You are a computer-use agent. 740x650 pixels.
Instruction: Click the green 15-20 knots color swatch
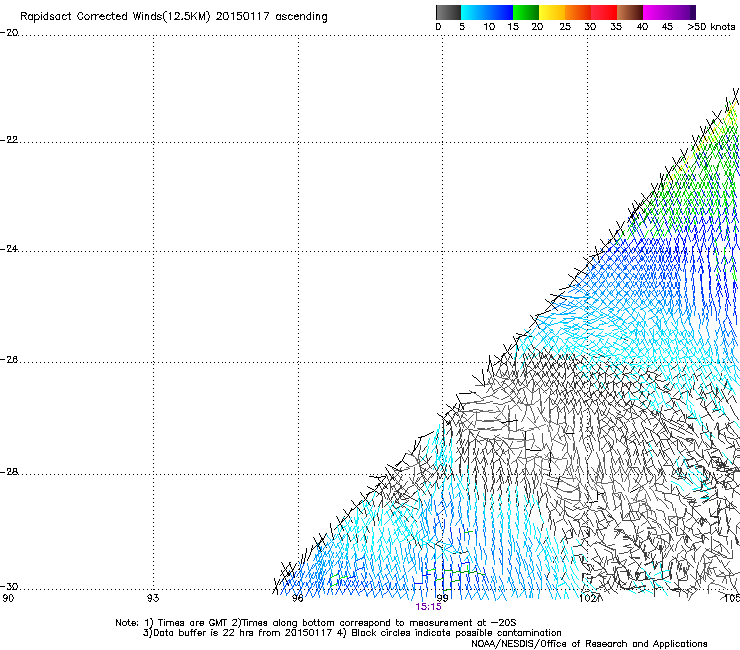point(526,12)
